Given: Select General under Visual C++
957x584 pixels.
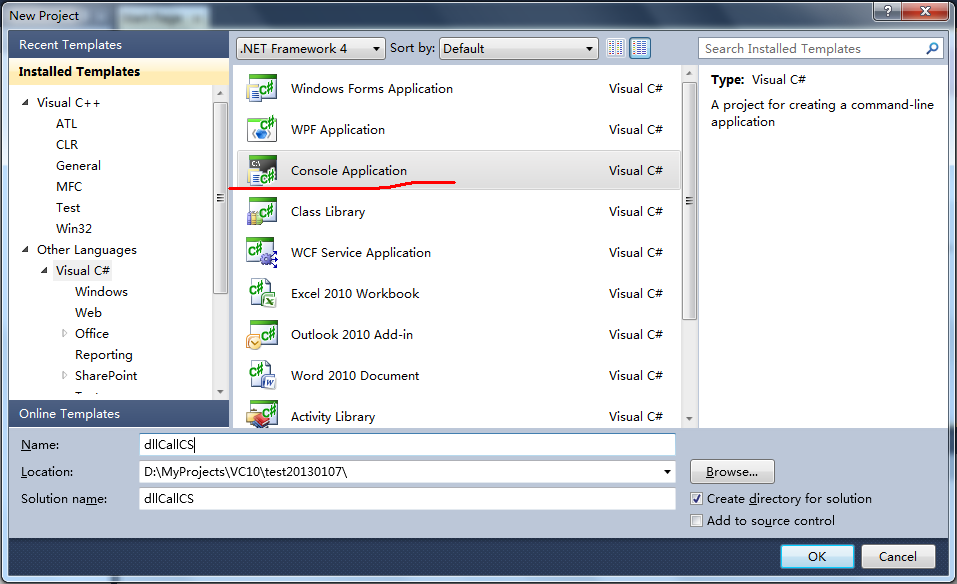Looking at the screenshot, I should tap(78, 165).
